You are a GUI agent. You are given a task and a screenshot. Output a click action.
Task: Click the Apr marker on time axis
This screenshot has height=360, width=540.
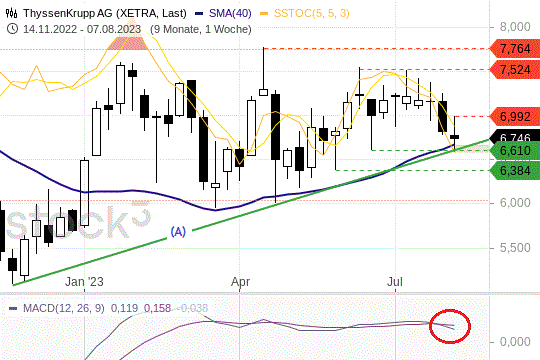[240, 282]
